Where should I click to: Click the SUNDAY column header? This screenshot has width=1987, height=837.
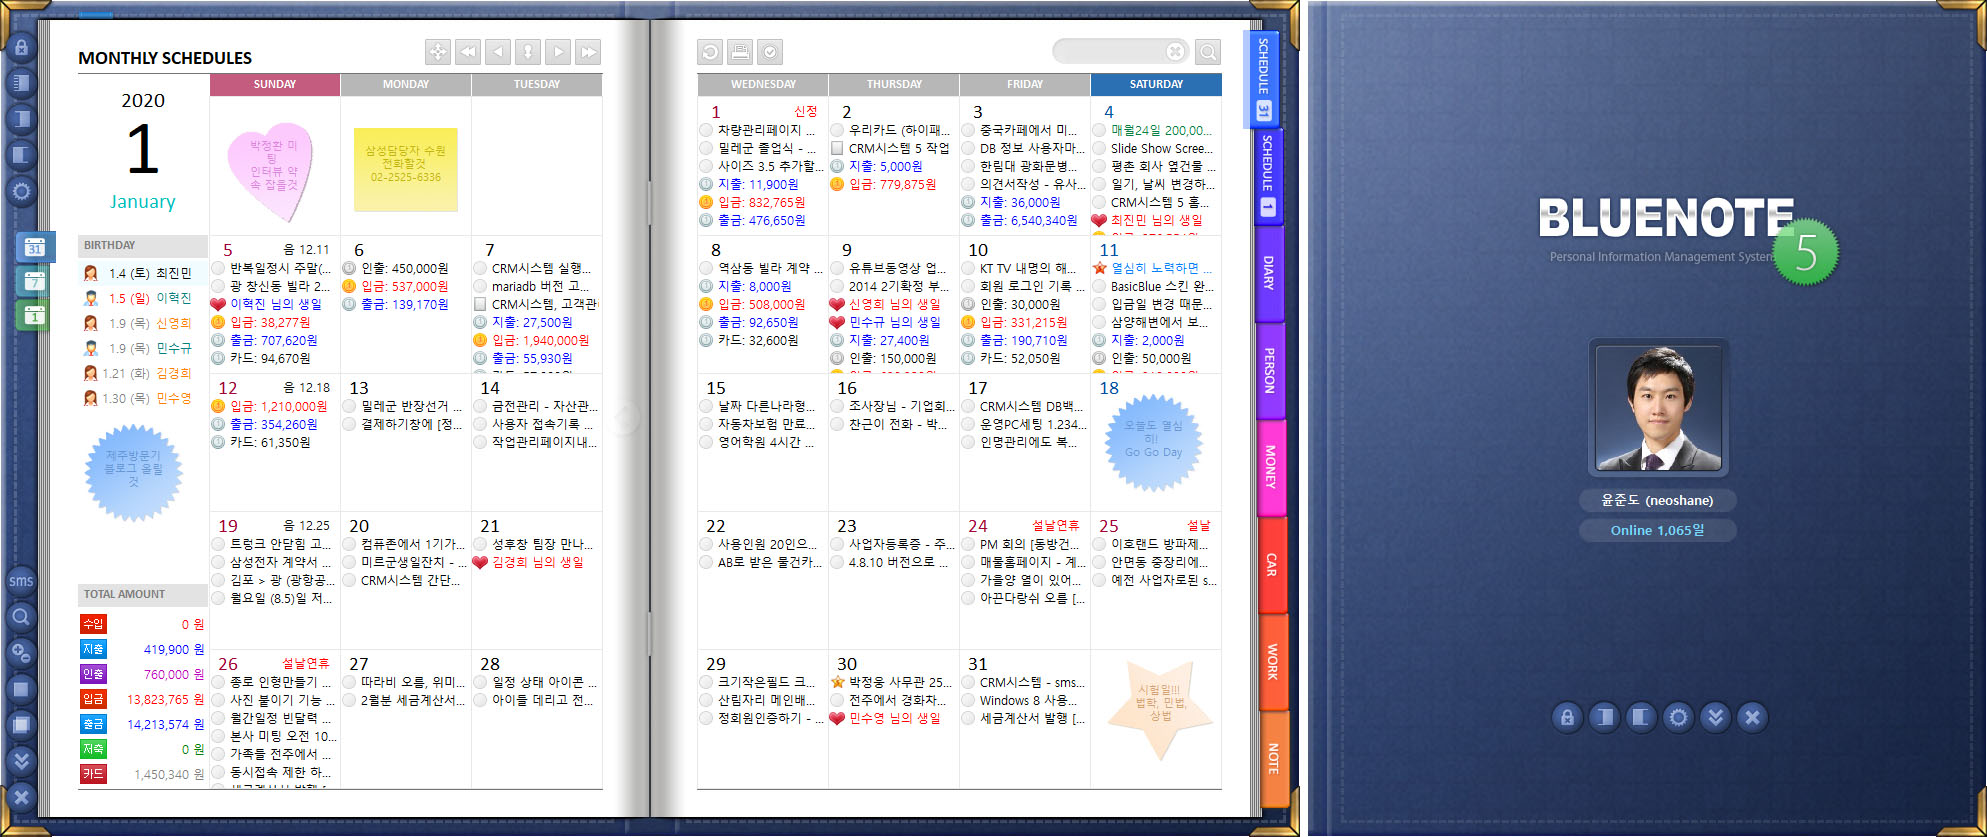[275, 84]
